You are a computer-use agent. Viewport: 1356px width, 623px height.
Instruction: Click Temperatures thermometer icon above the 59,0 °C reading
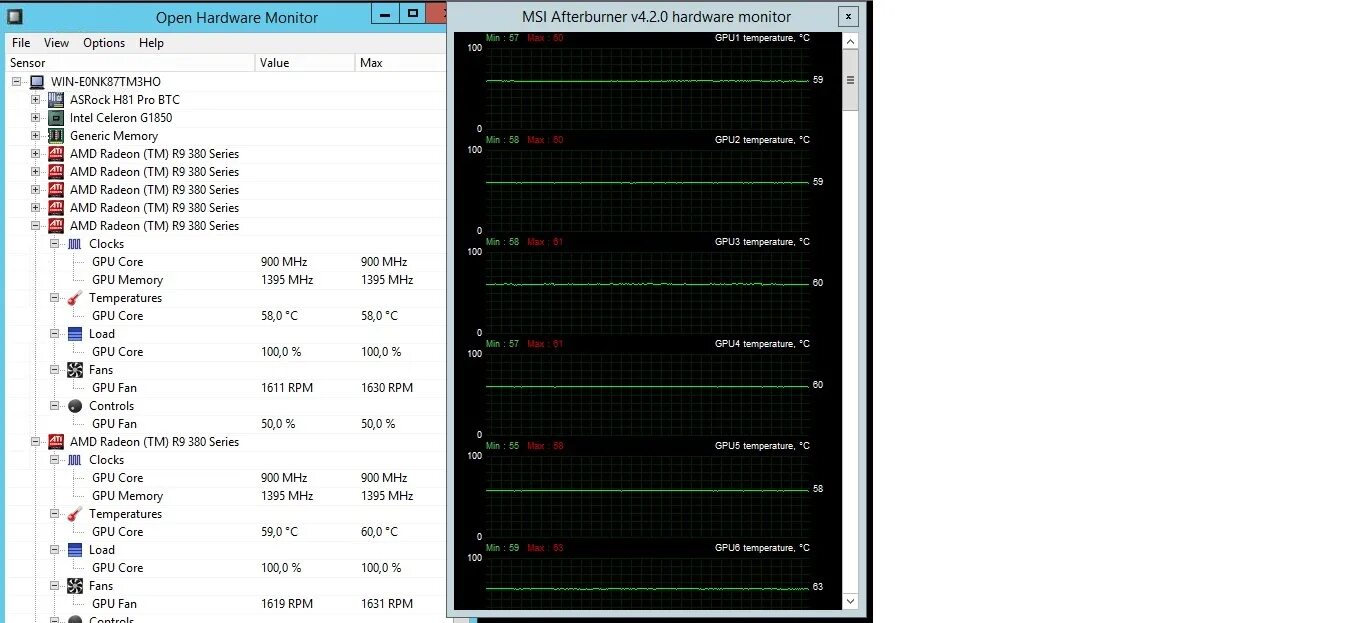[75, 514]
